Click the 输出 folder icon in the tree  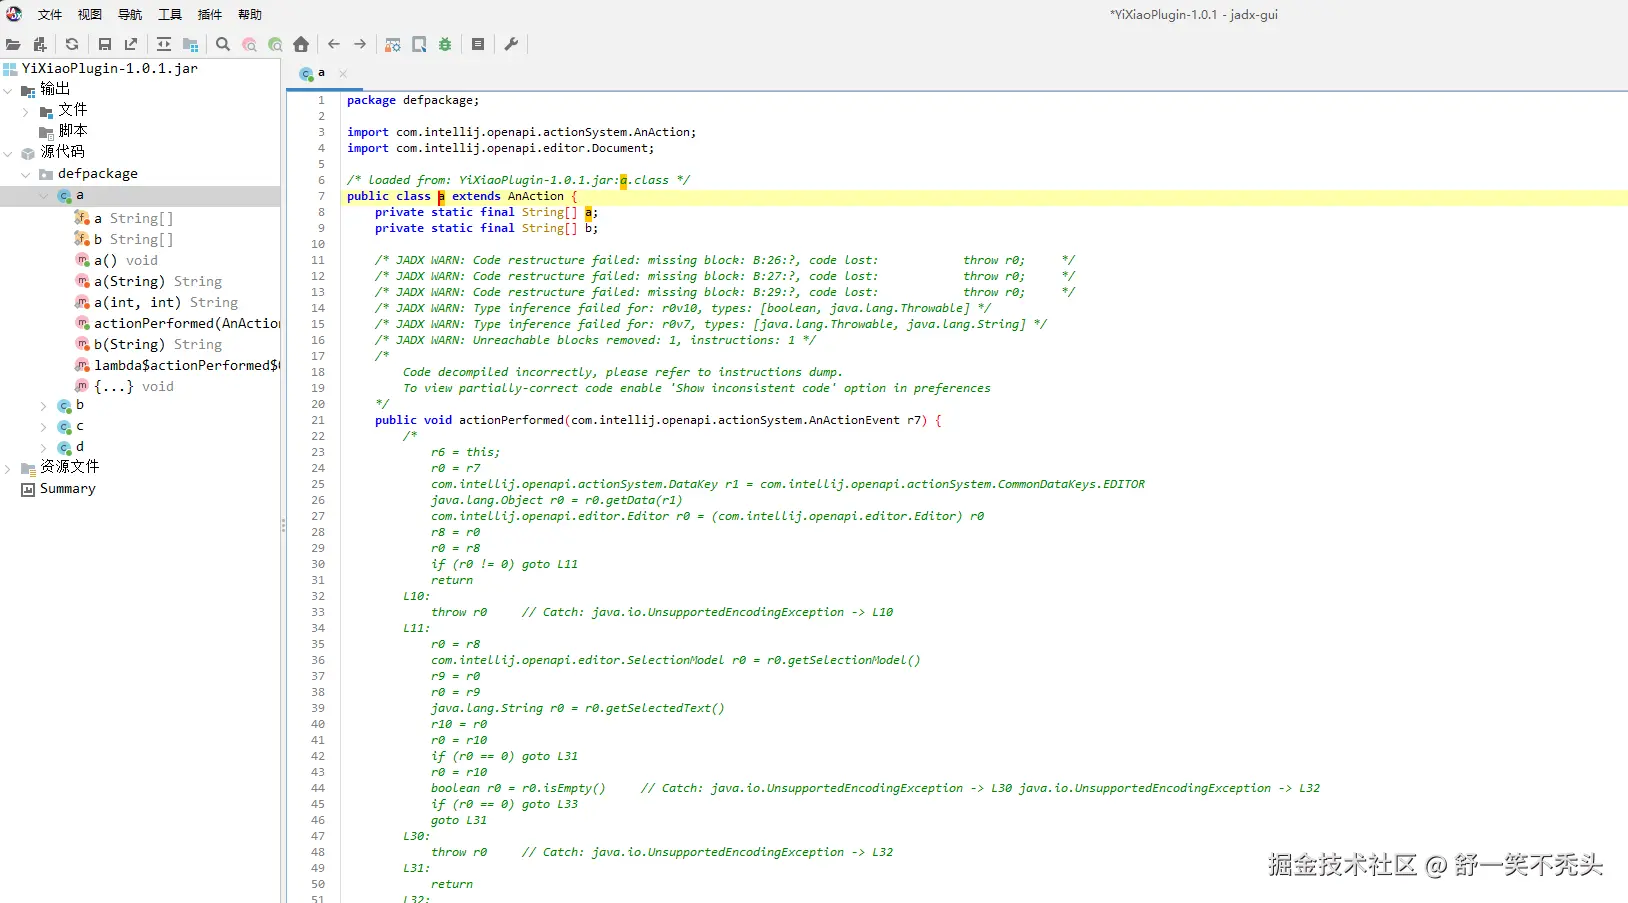[x=28, y=90]
